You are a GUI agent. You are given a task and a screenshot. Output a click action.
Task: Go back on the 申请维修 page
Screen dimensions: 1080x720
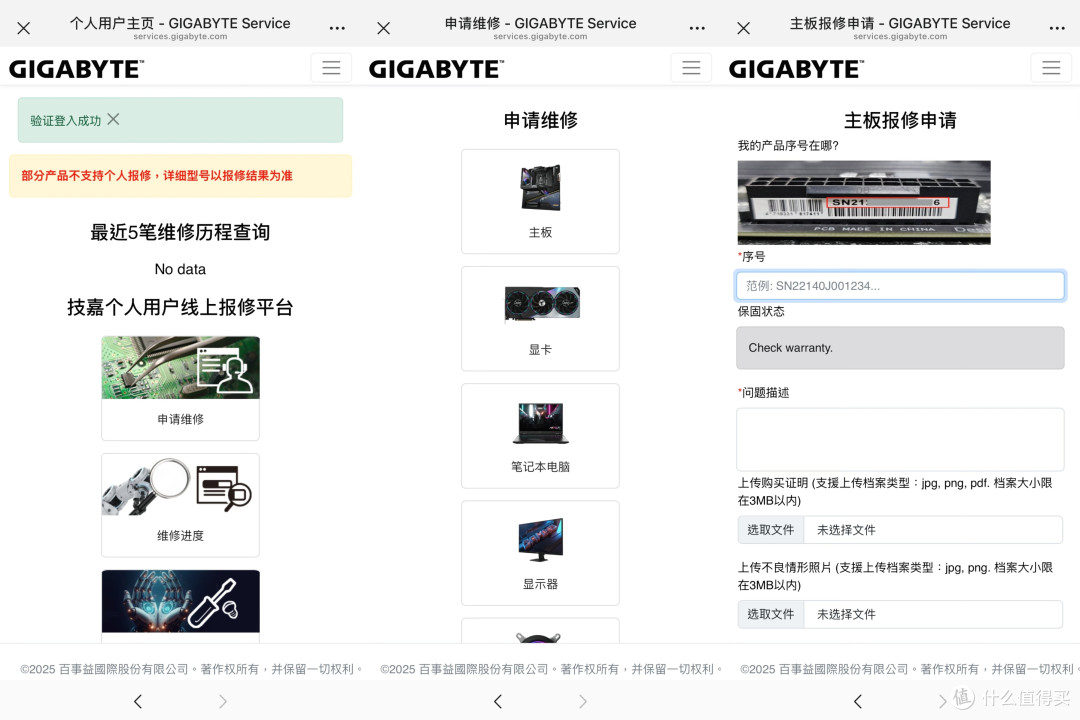498,701
